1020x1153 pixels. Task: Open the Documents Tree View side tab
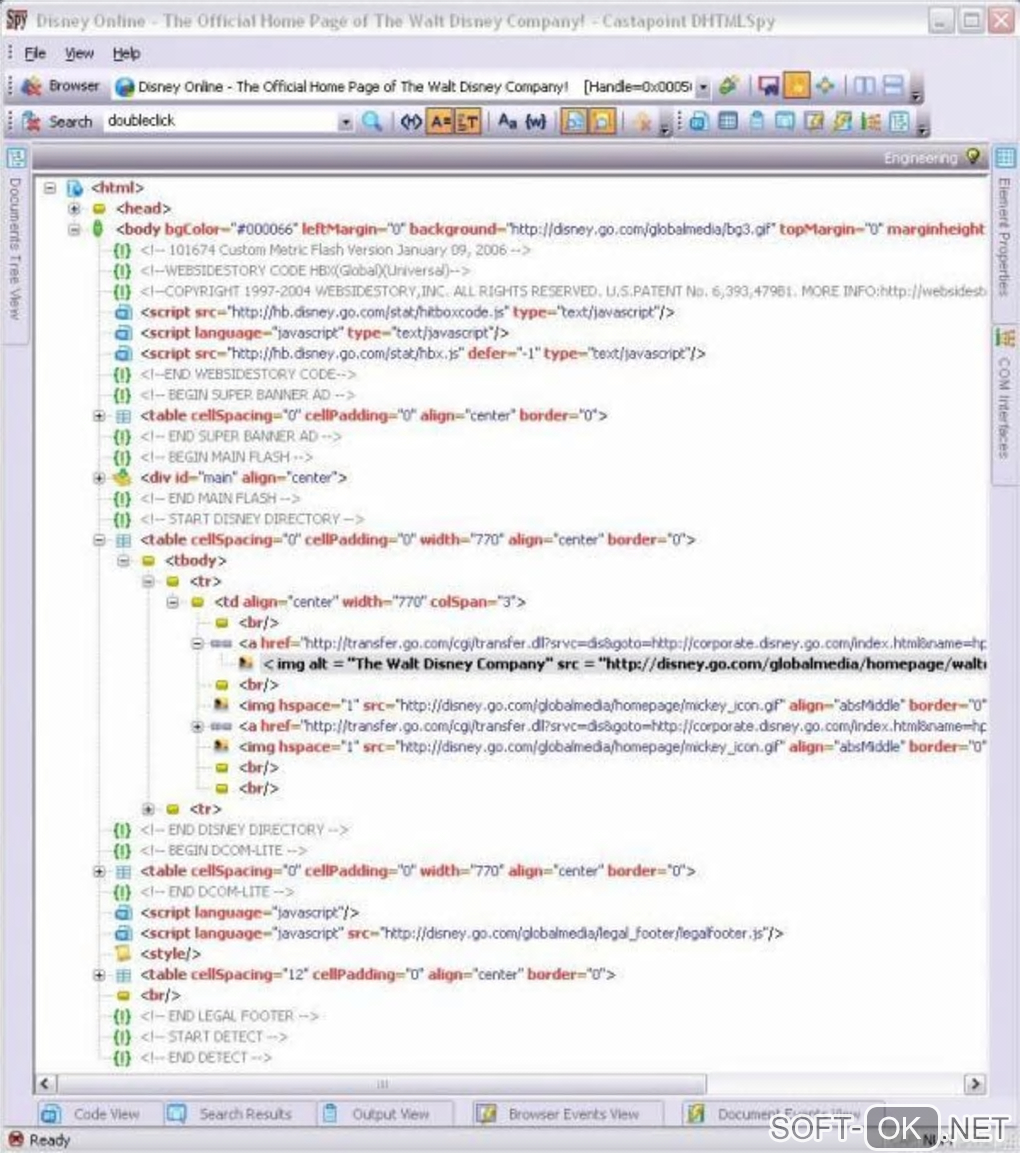pos(16,246)
